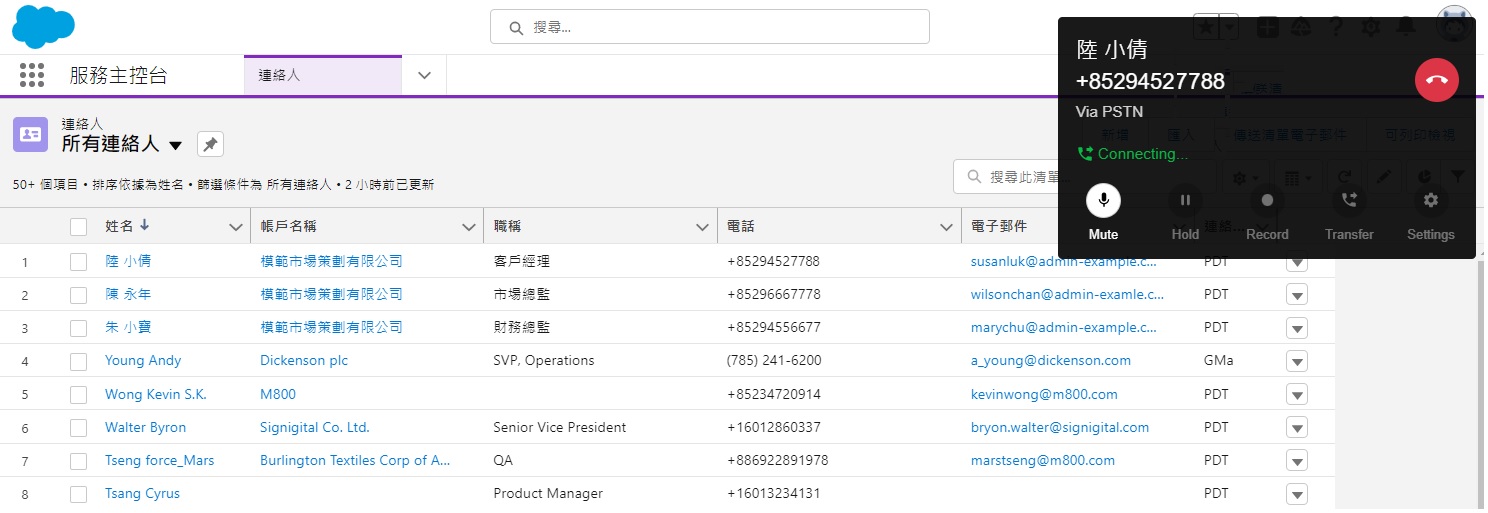The width and height of the screenshot is (1488, 513).
Task: Email bryon.walter@signigital.com
Action: point(1060,427)
